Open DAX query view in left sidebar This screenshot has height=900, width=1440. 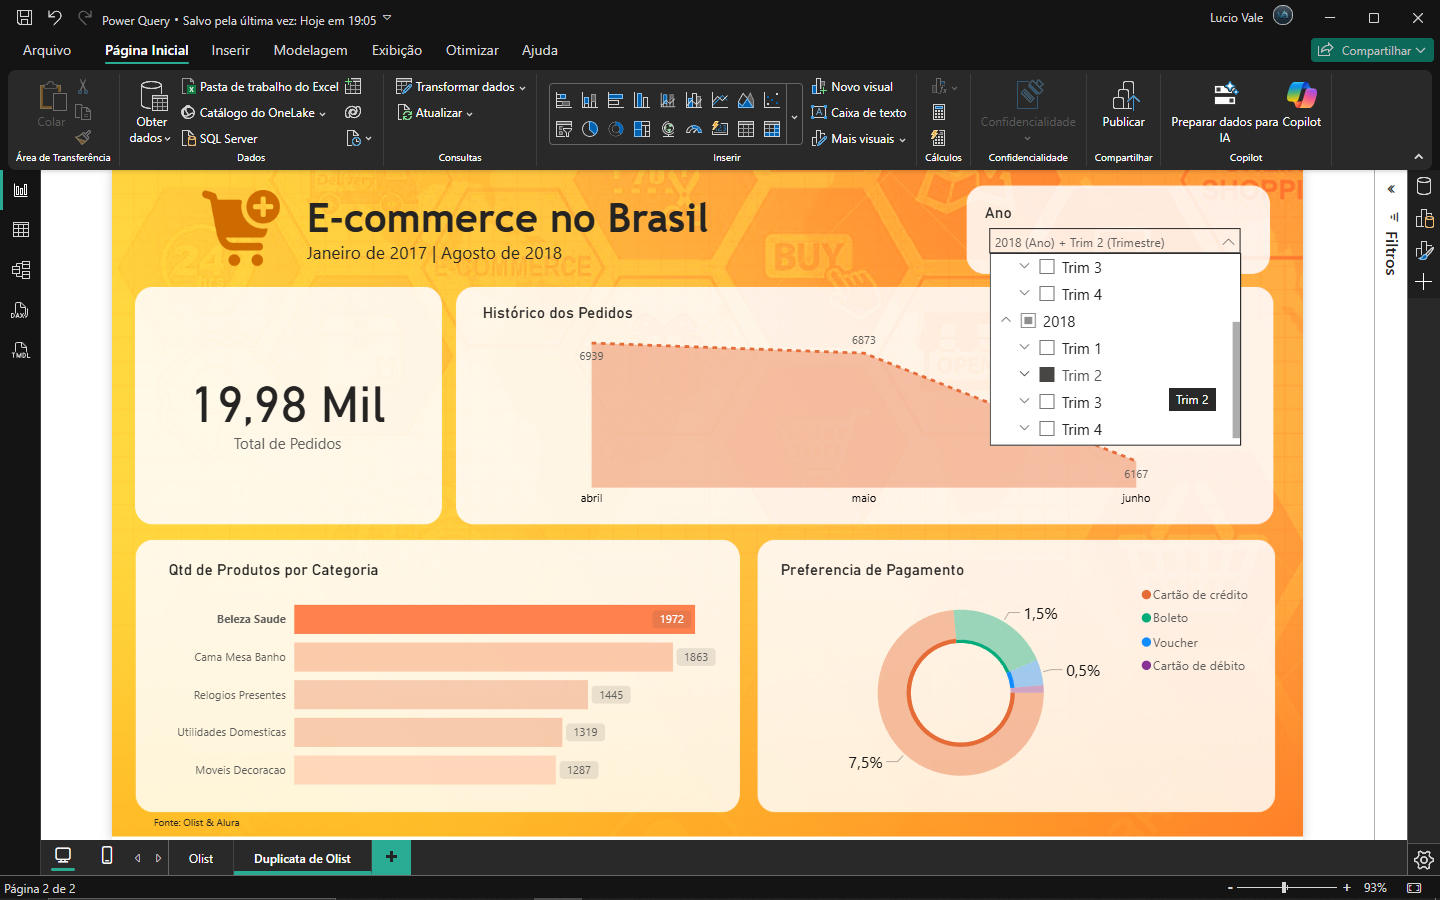[x=21, y=310]
